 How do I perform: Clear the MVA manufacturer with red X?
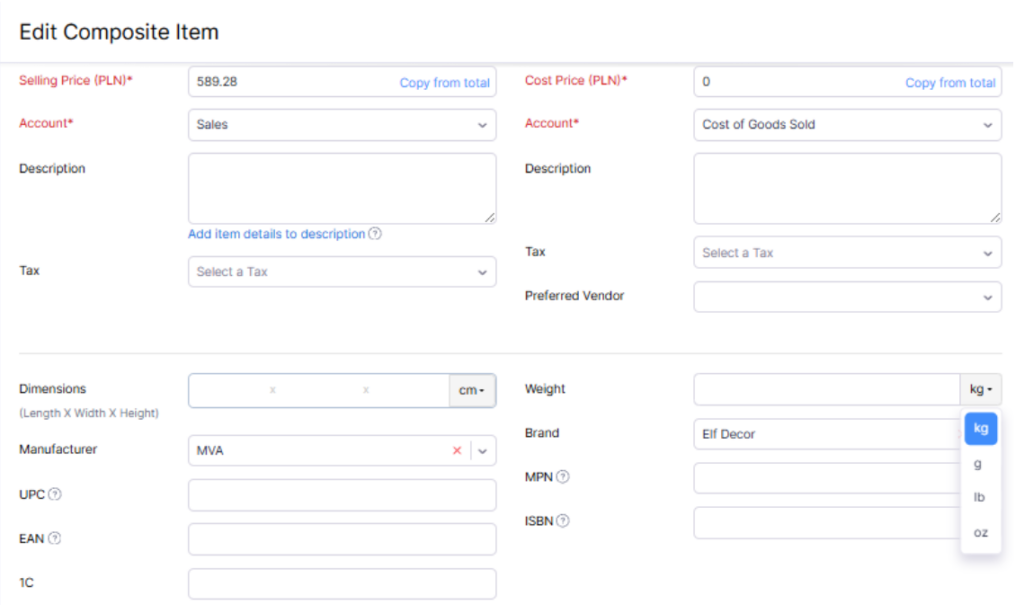coord(457,451)
